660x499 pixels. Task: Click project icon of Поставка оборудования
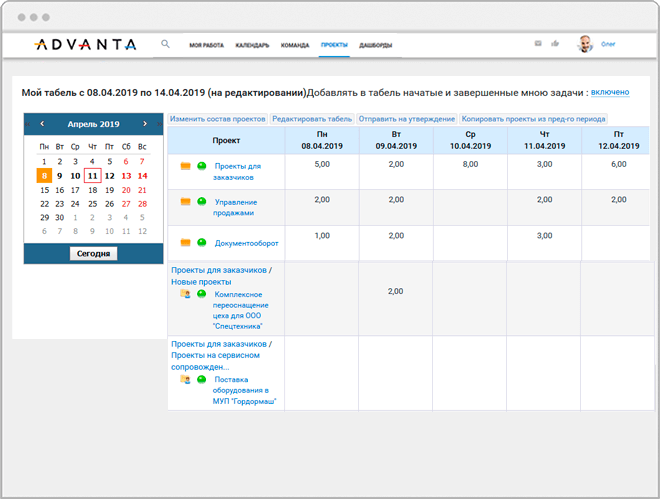186,380
